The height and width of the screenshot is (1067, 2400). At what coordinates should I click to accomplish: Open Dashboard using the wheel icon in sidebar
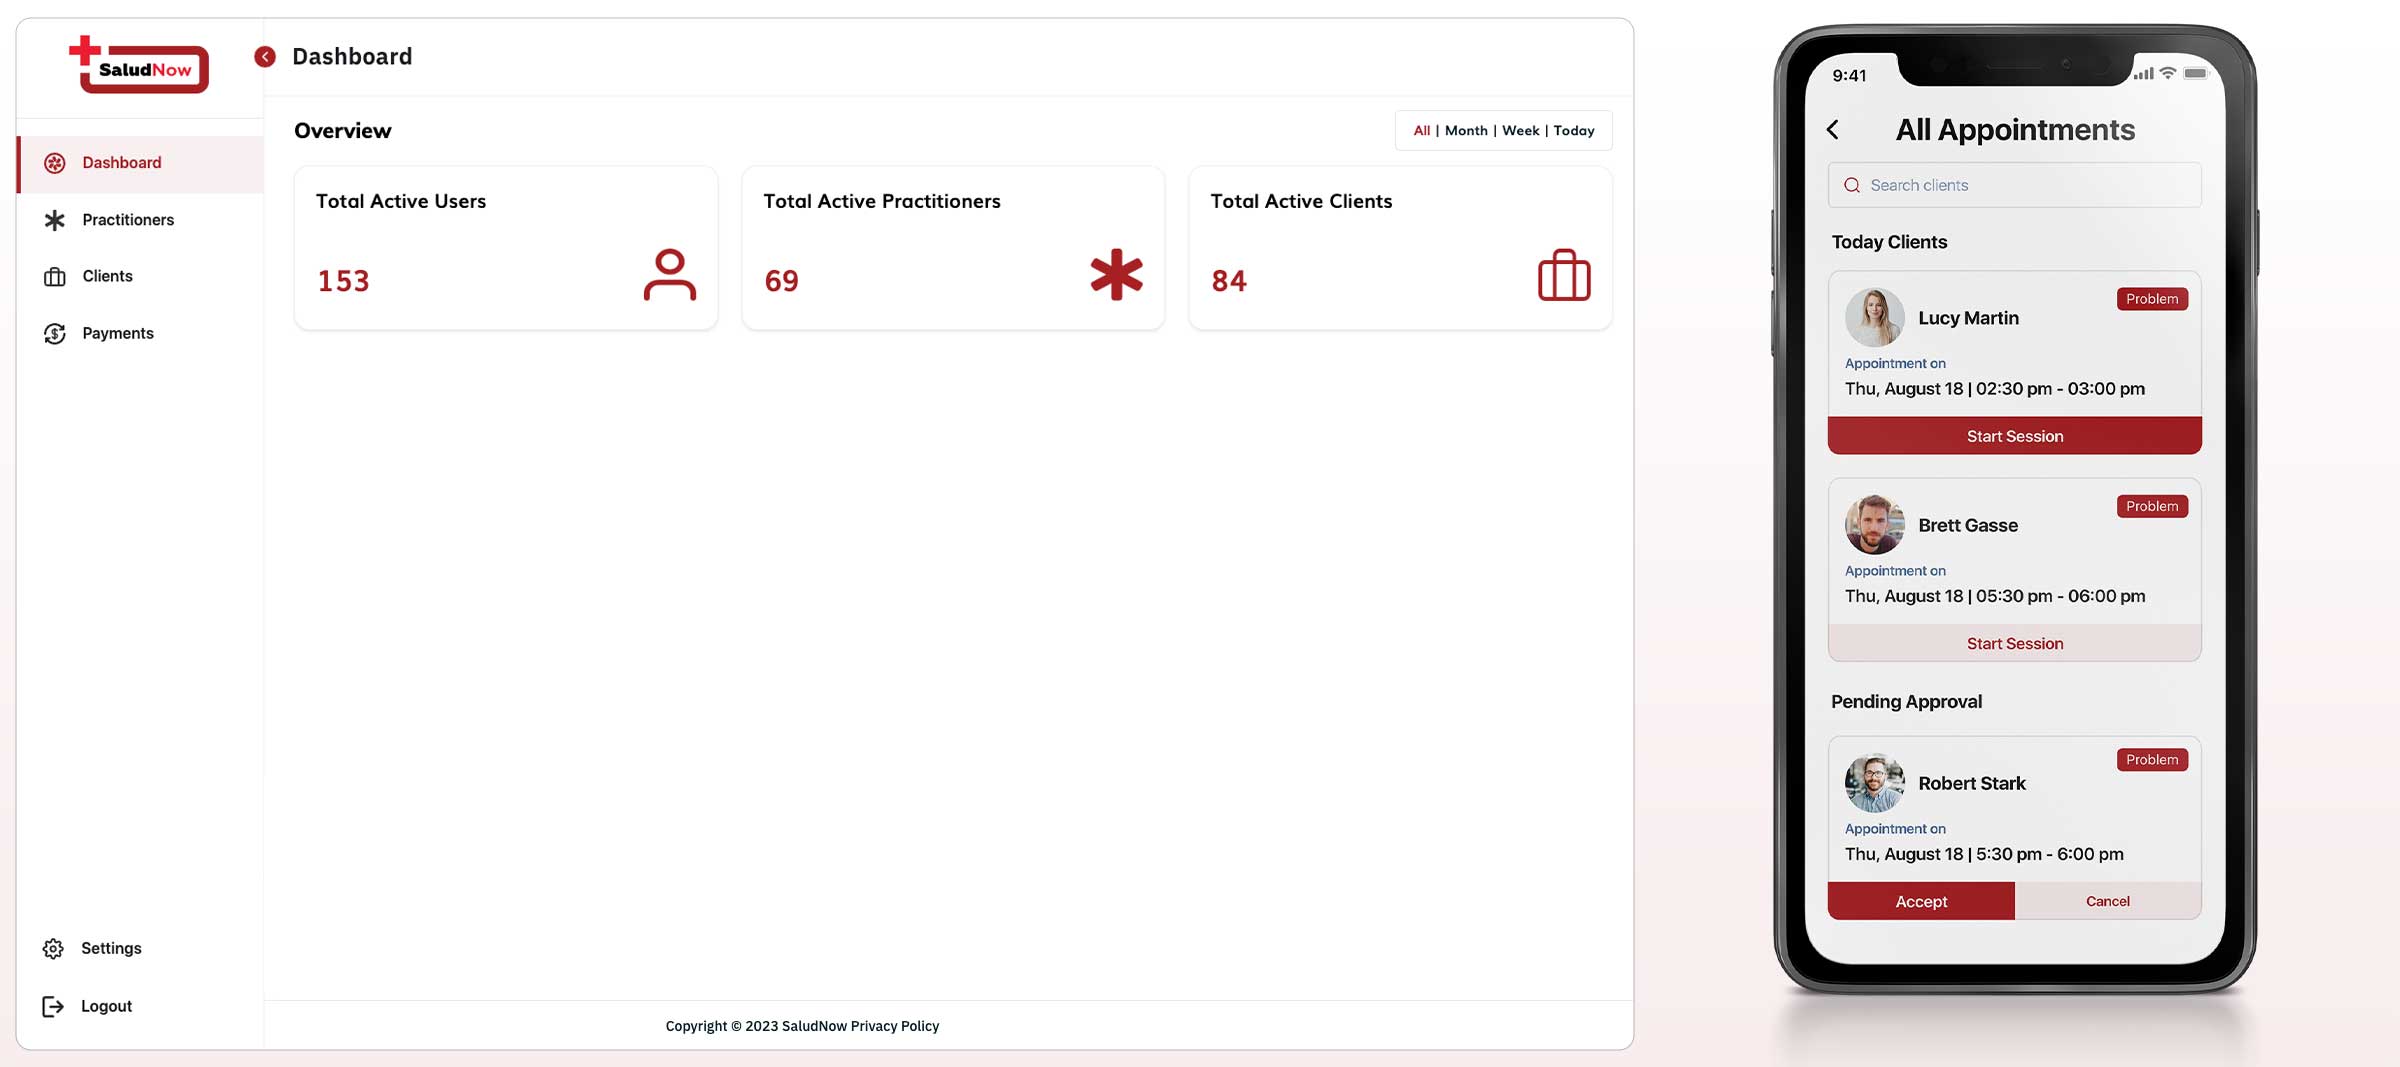[x=55, y=163]
